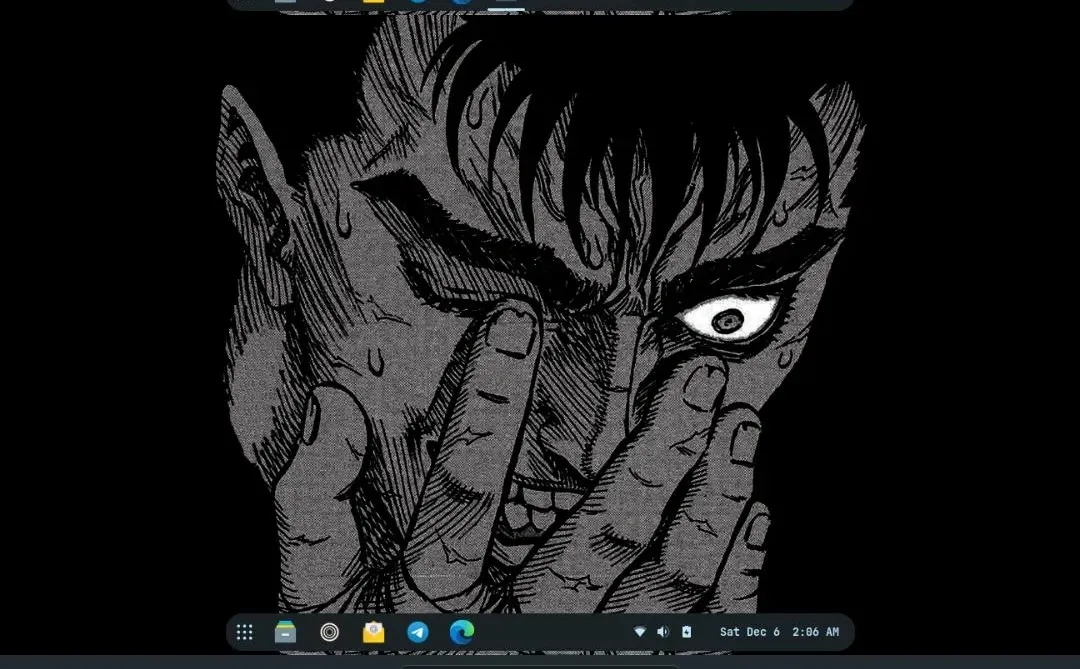Launch the concentric circles app icon
This screenshot has height=669, width=1080.
330,632
